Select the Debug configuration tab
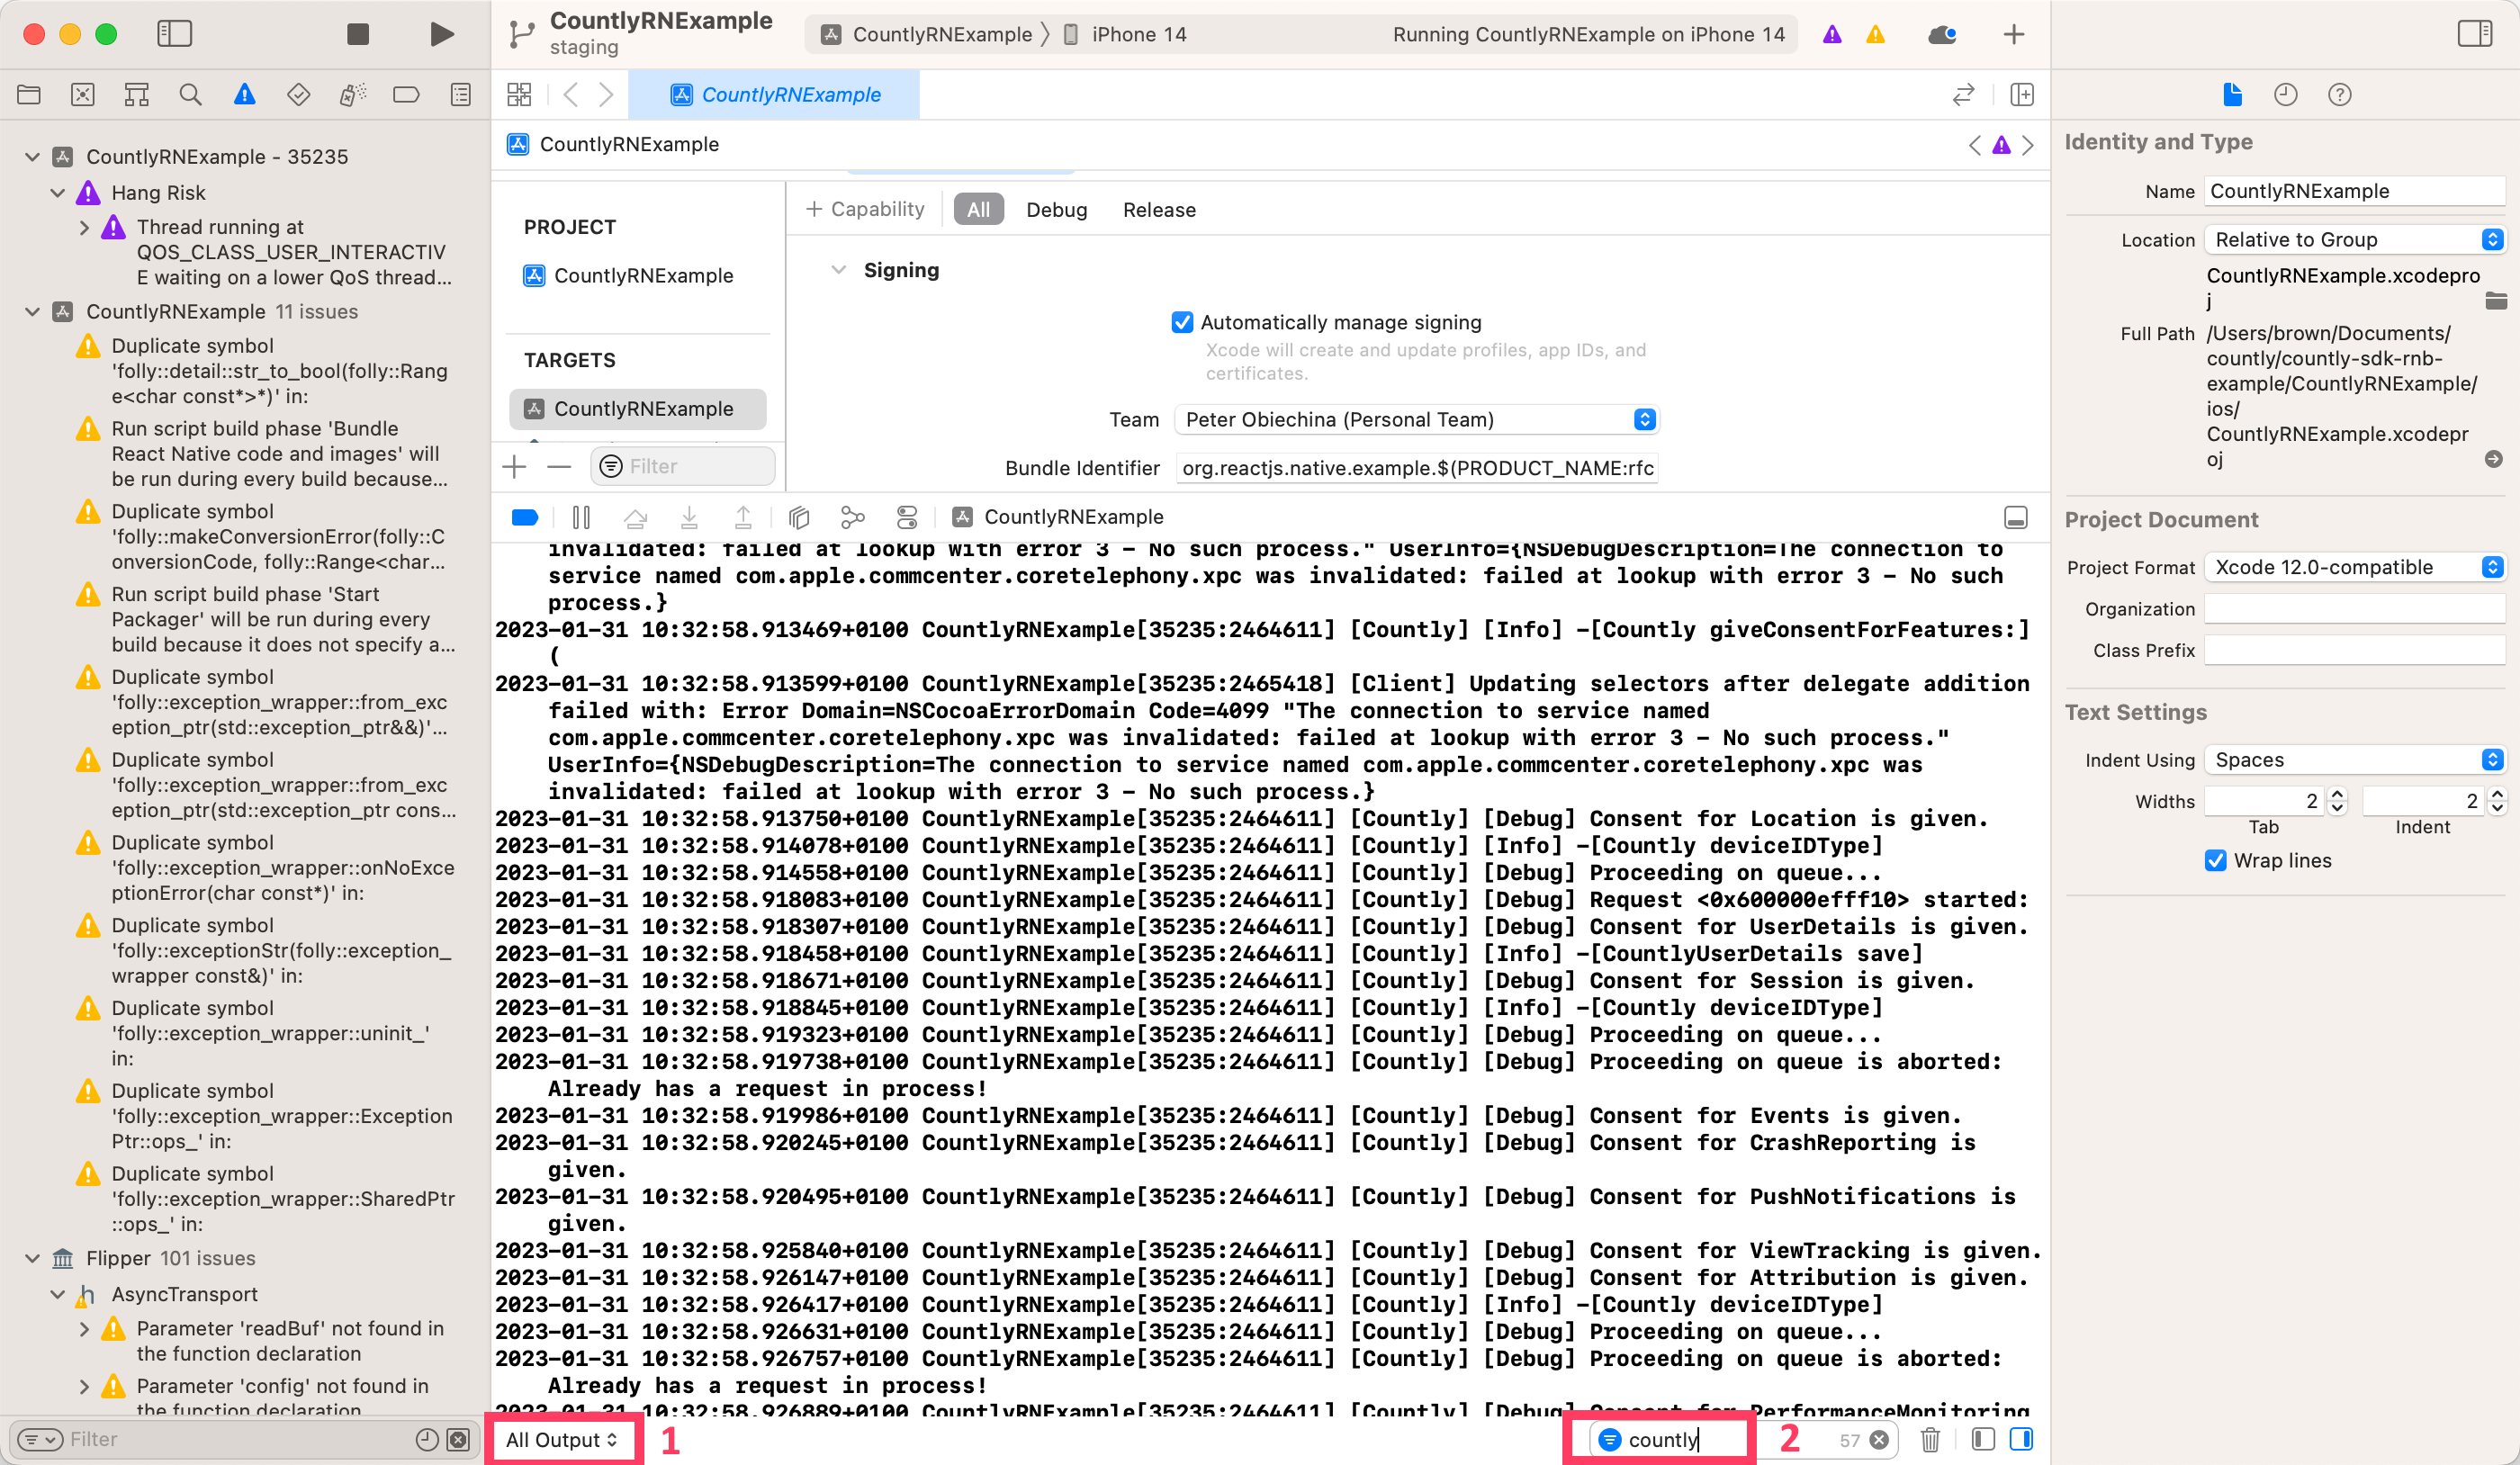2520x1465 pixels. point(1056,210)
